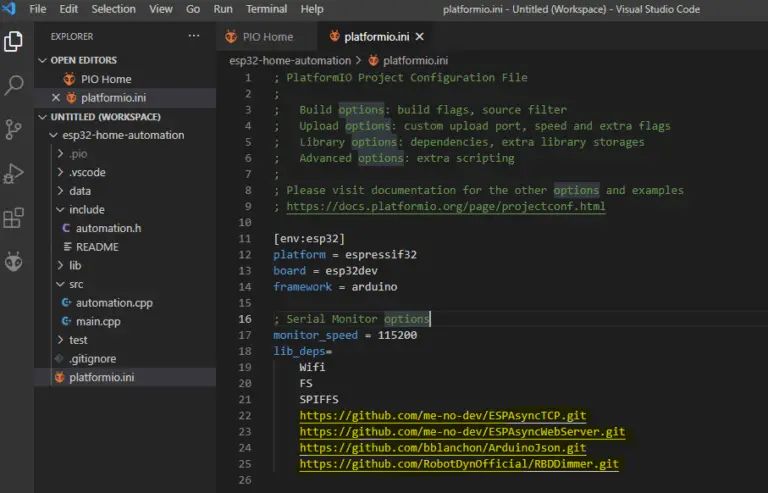
Task: Open the PlatformIO alien icon
Action: click(x=14, y=262)
